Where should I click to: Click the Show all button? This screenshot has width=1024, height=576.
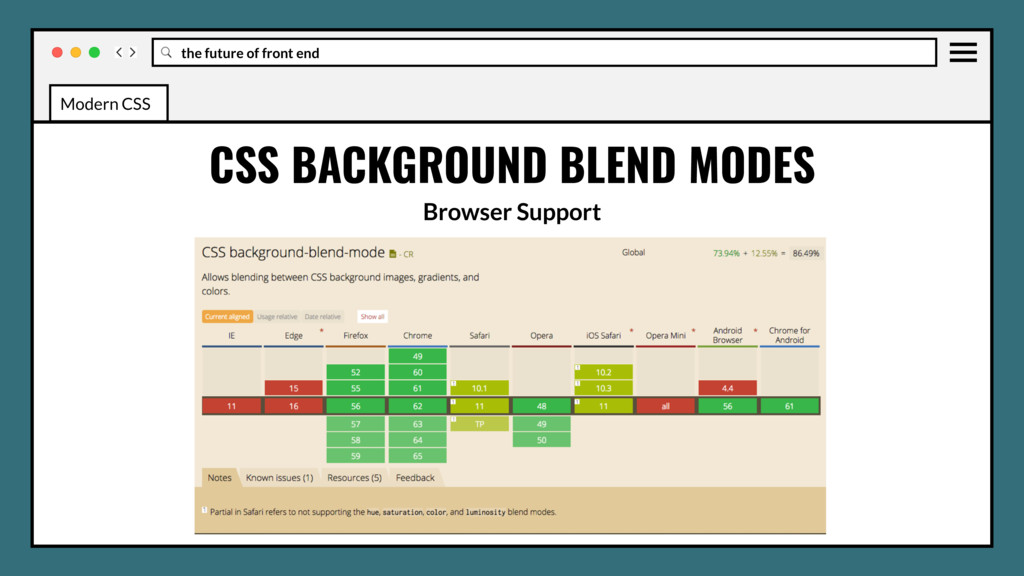tap(372, 317)
